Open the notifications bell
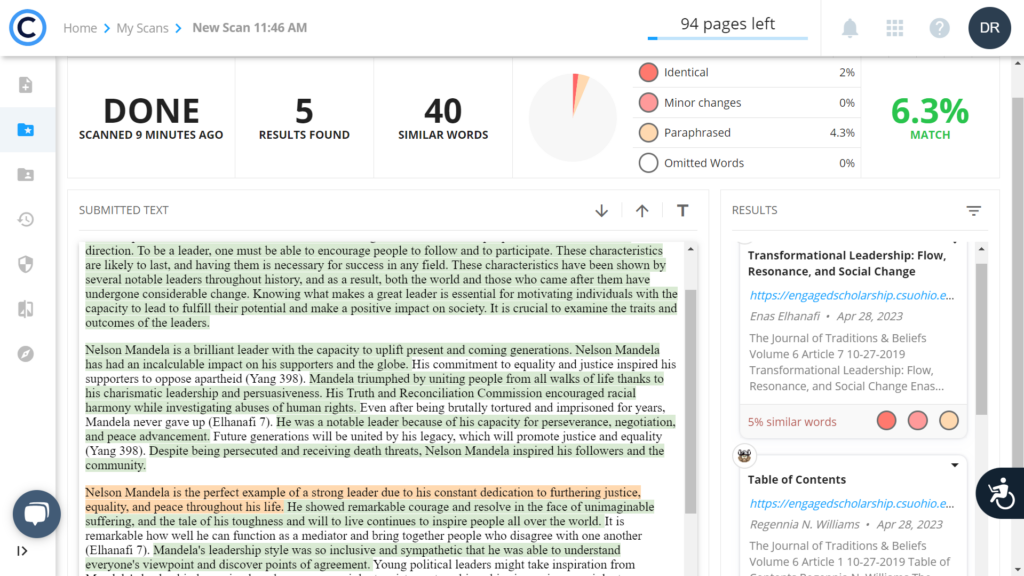Screen dimensions: 1024x576 [x=850, y=28]
